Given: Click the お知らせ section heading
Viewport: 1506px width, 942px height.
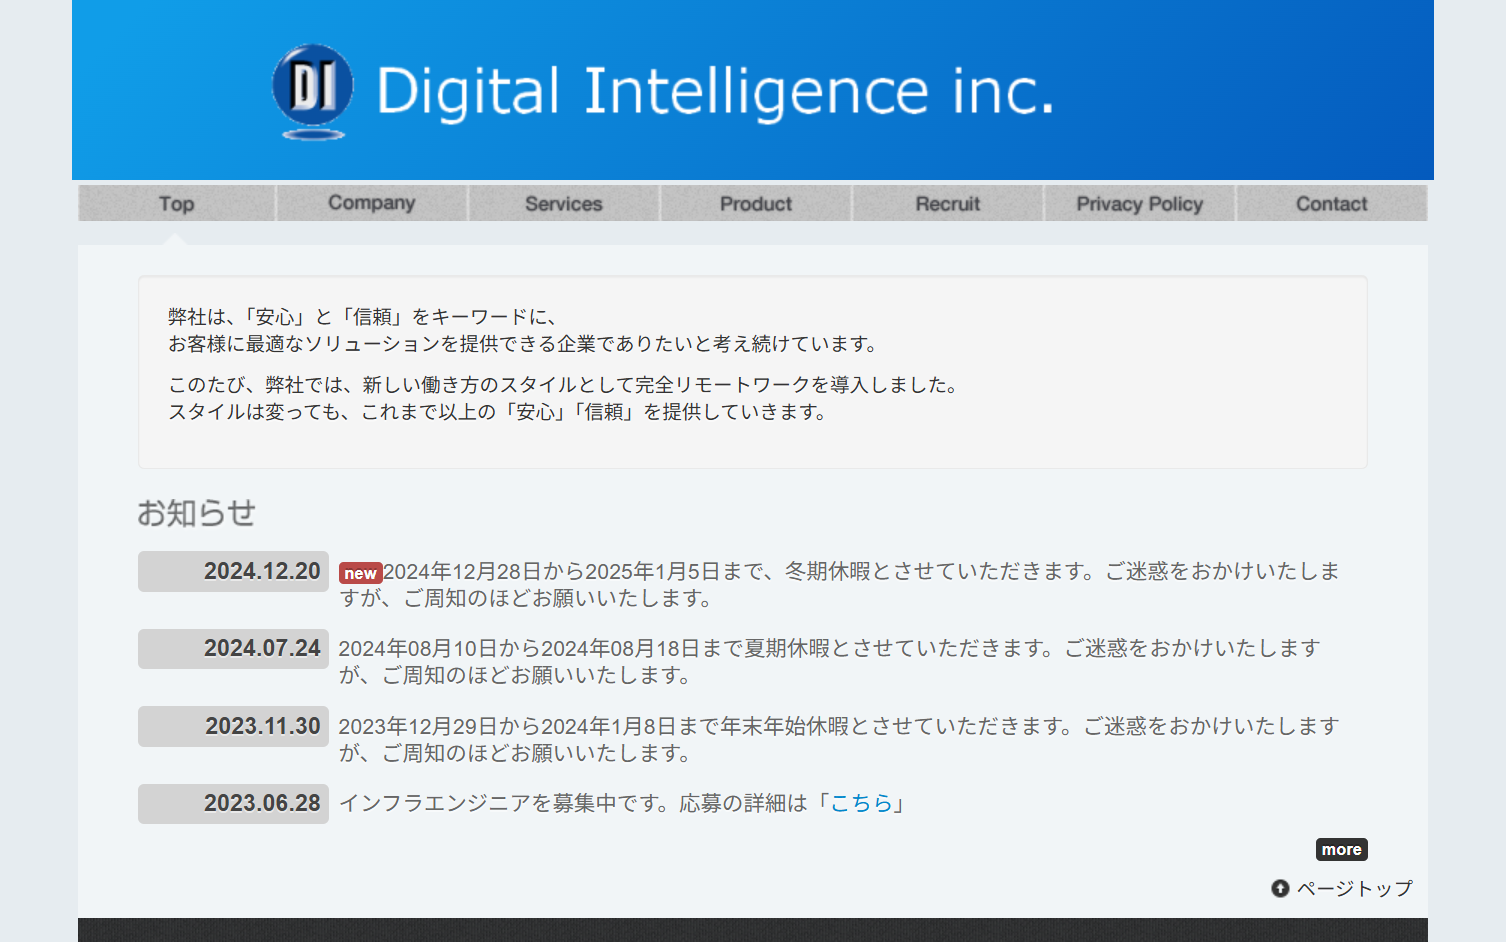Looking at the screenshot, I should click(196, 513).
